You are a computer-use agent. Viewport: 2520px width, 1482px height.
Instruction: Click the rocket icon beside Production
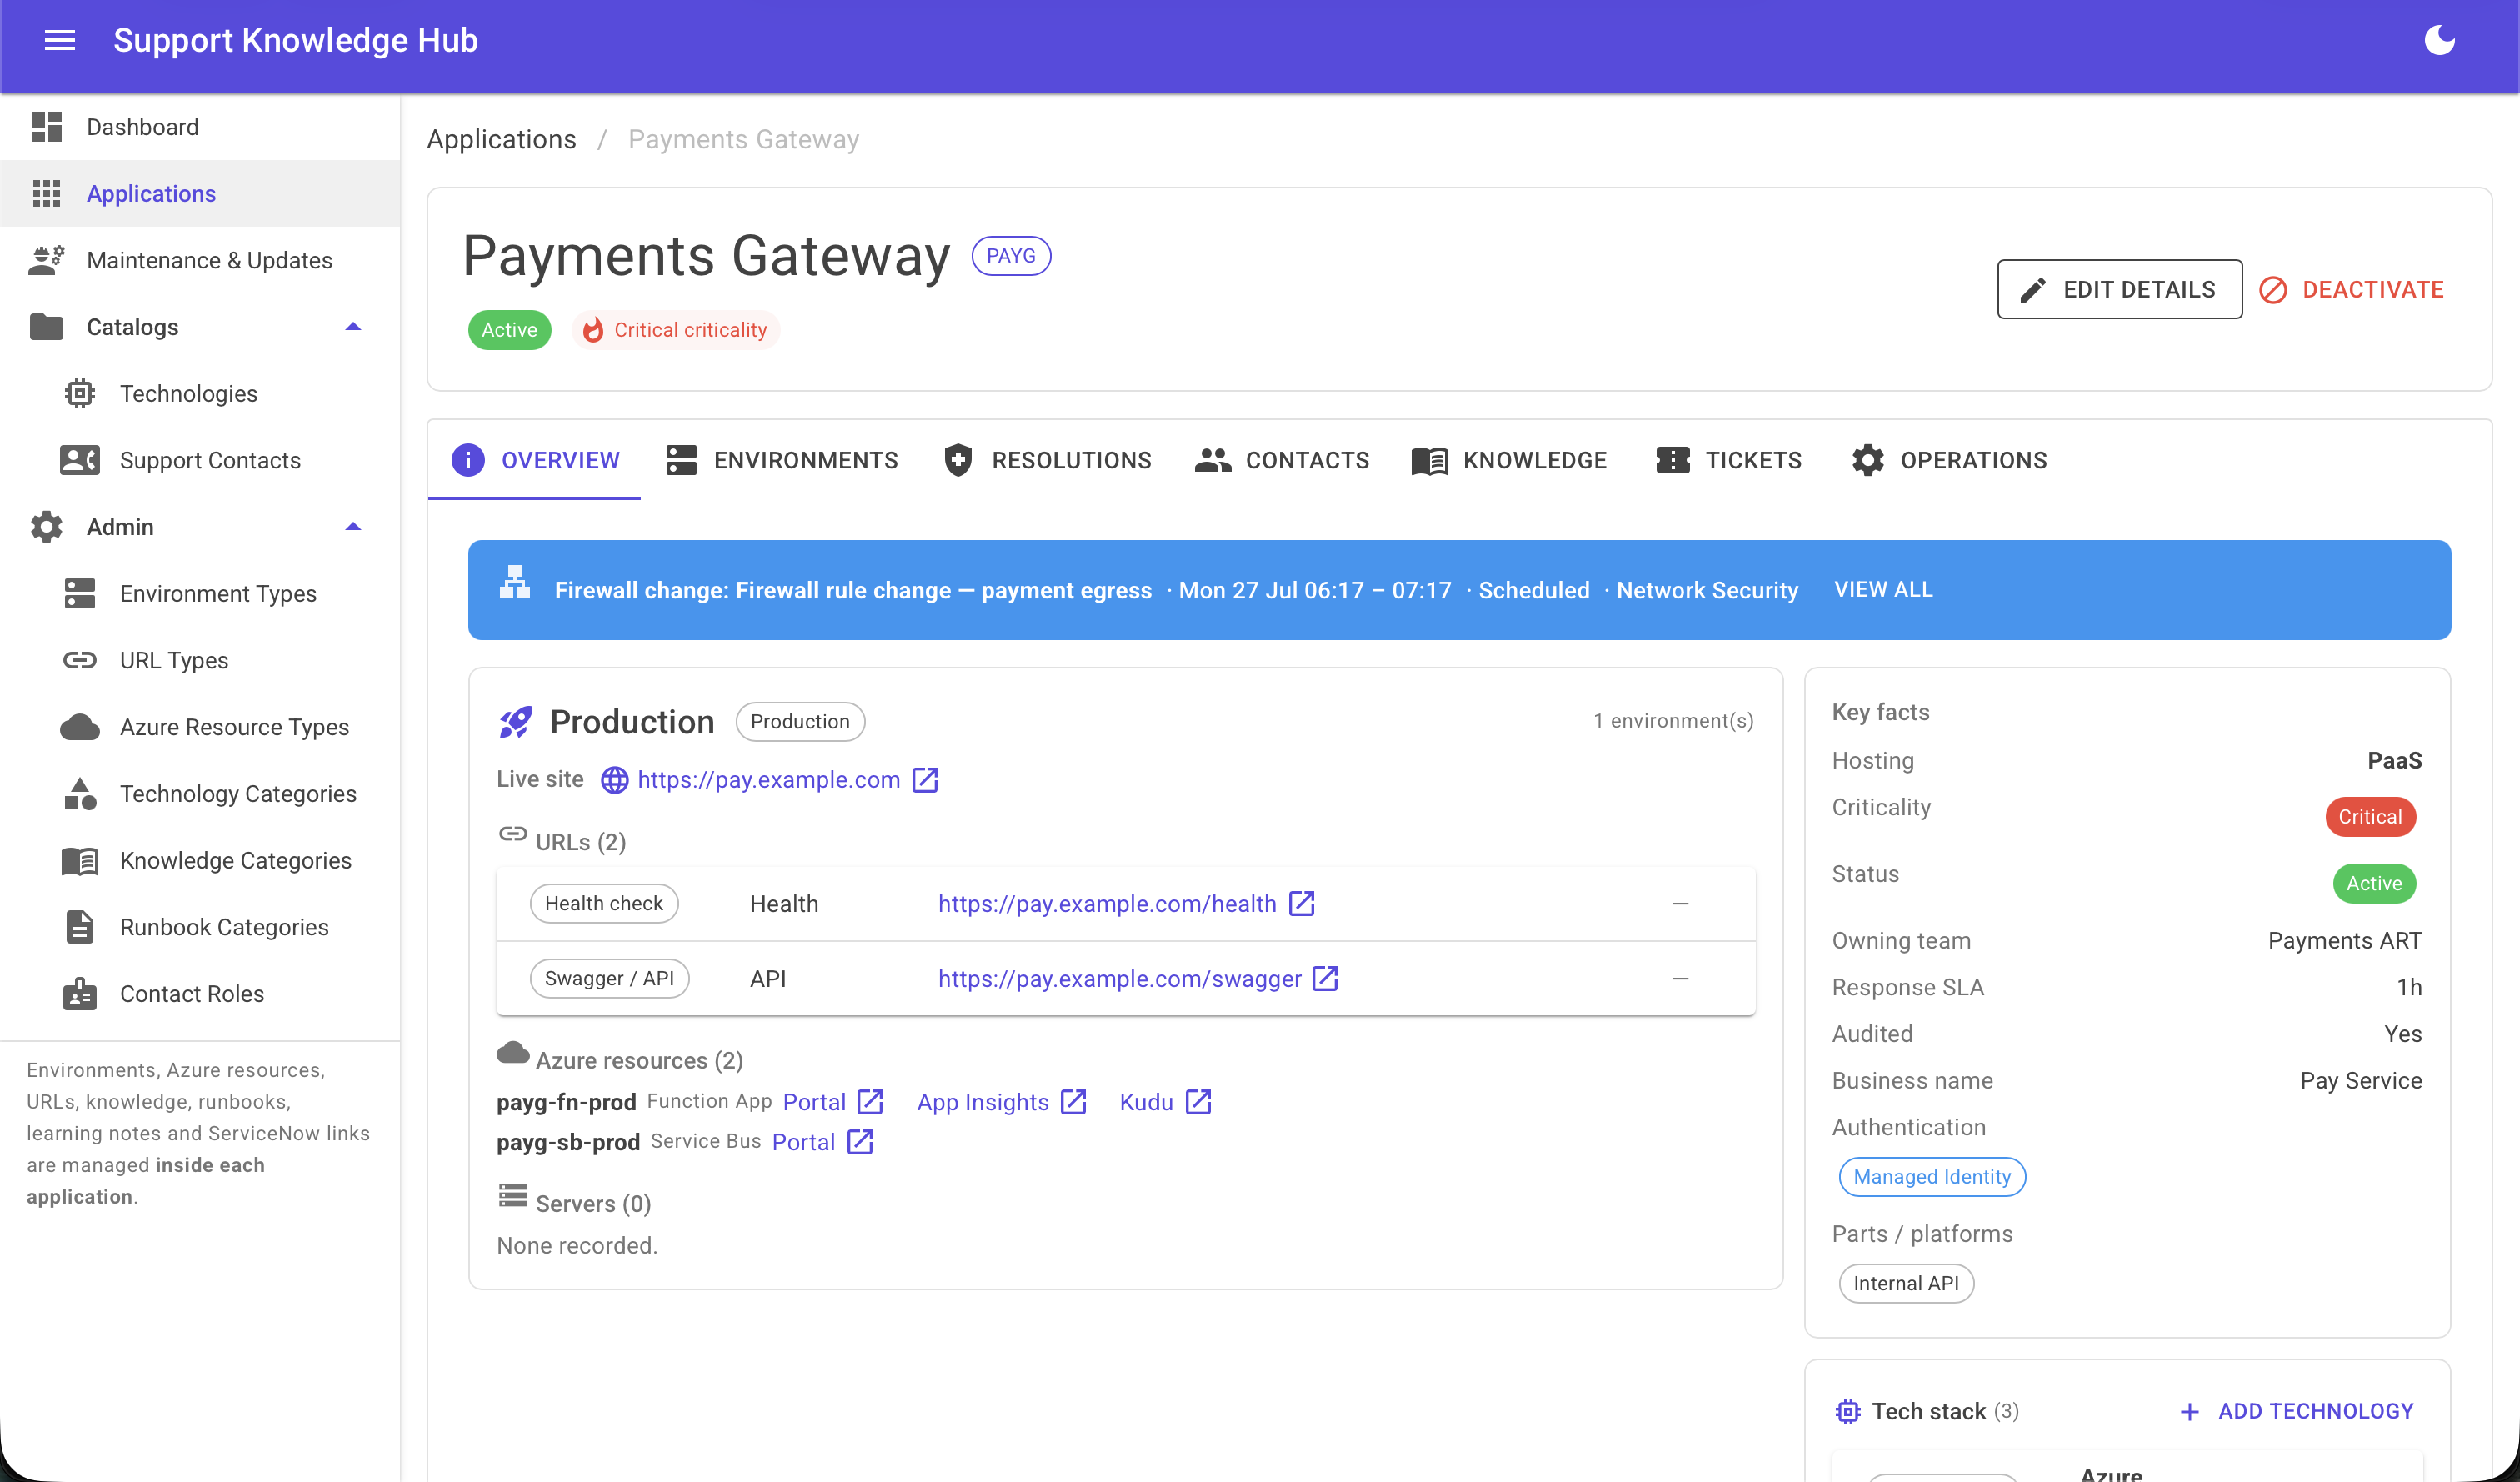coord(516,721)
